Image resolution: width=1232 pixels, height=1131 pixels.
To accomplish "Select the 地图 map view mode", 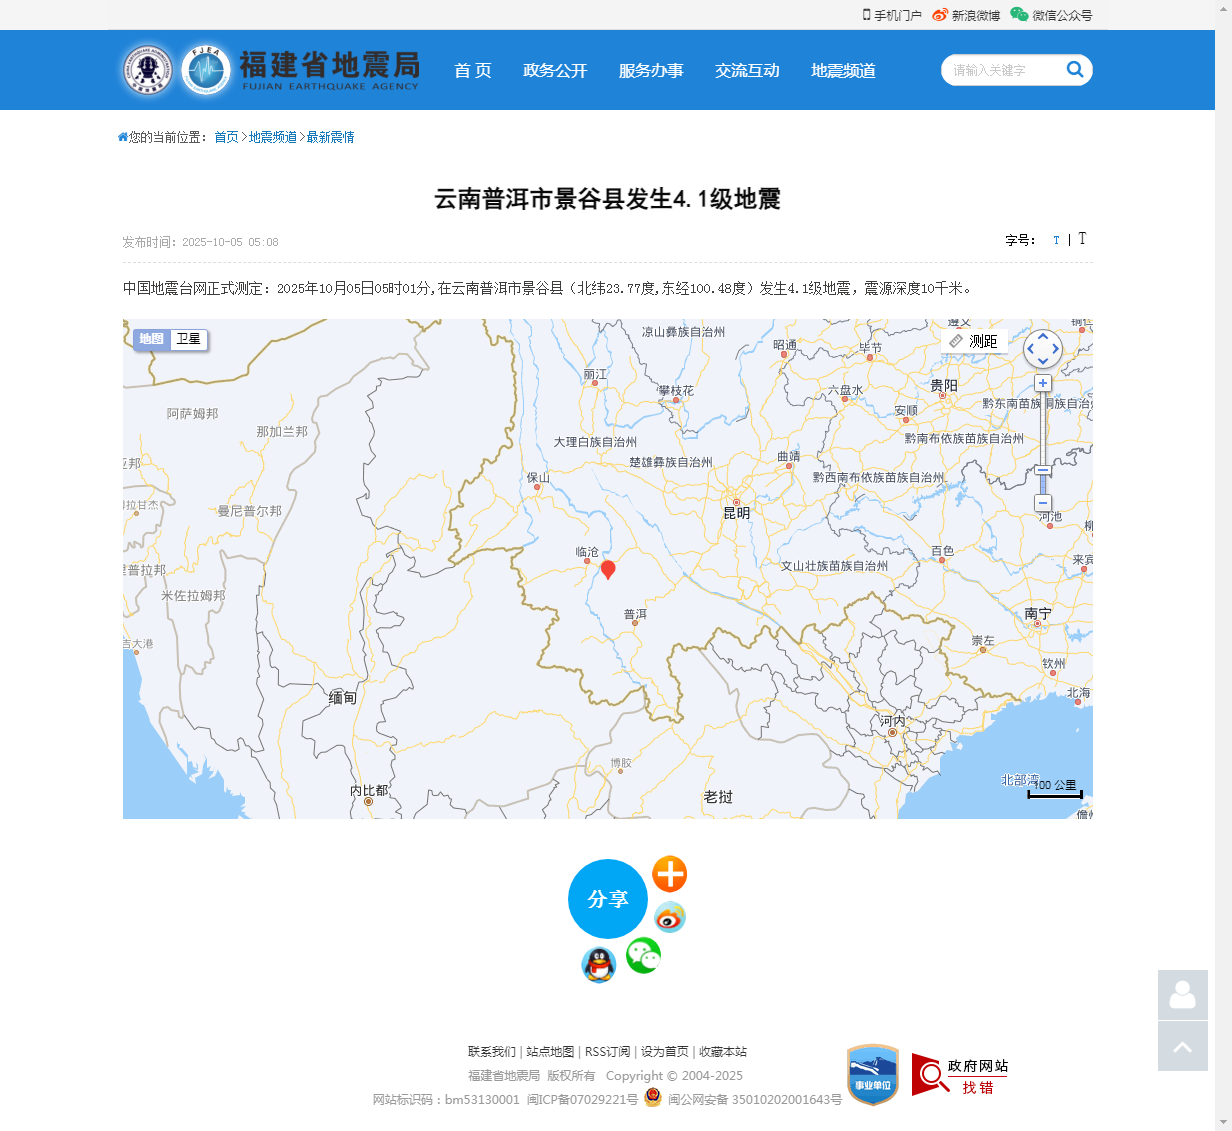I will [x=152, y=339].
